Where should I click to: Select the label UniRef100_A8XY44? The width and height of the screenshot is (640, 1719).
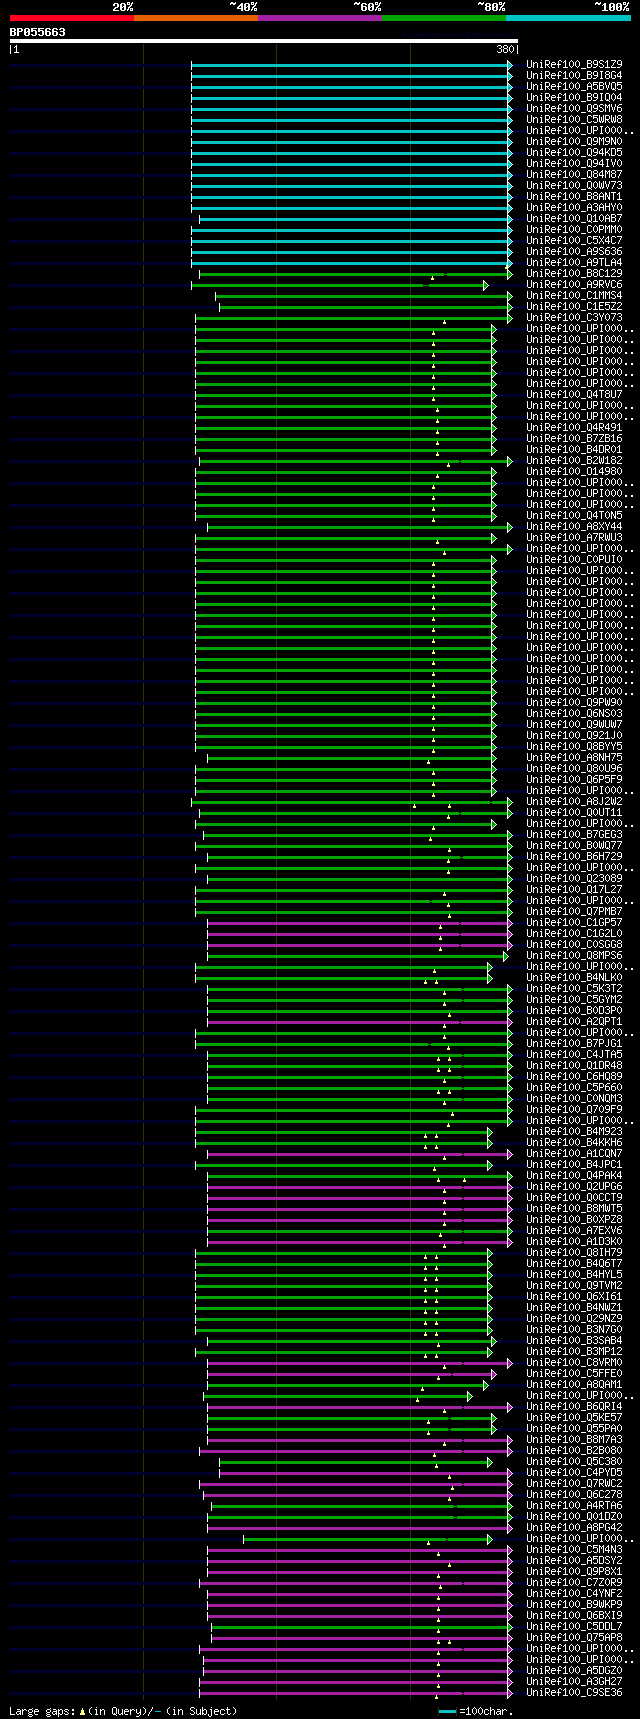pyautogui.click(x=574, y=526)
